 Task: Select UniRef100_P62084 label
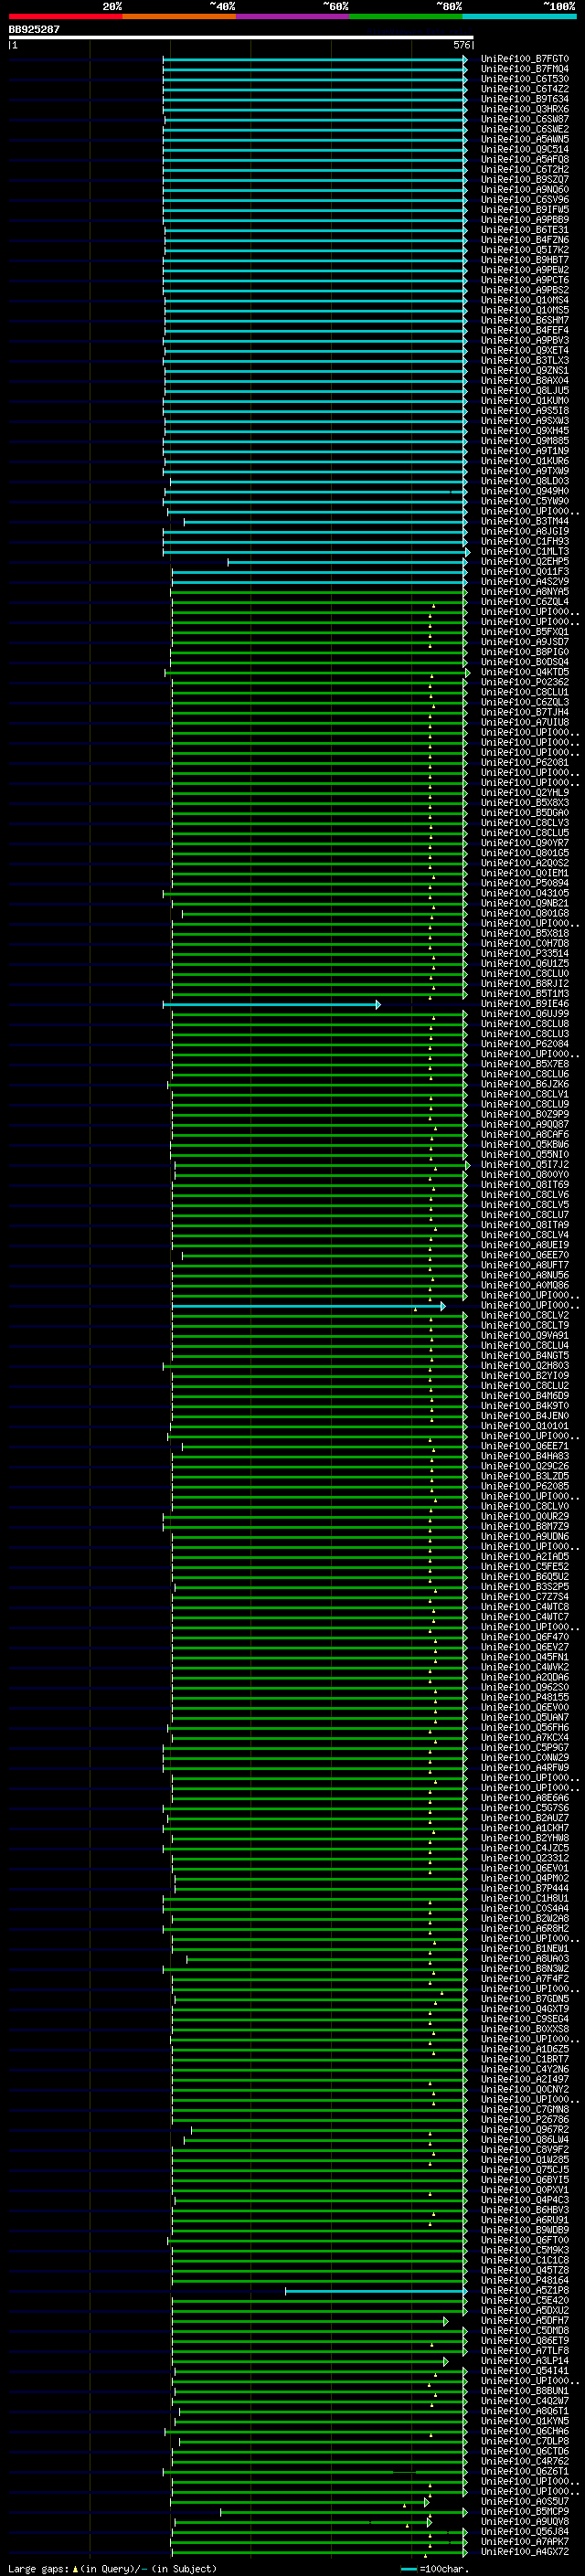tap(525, 1044)
